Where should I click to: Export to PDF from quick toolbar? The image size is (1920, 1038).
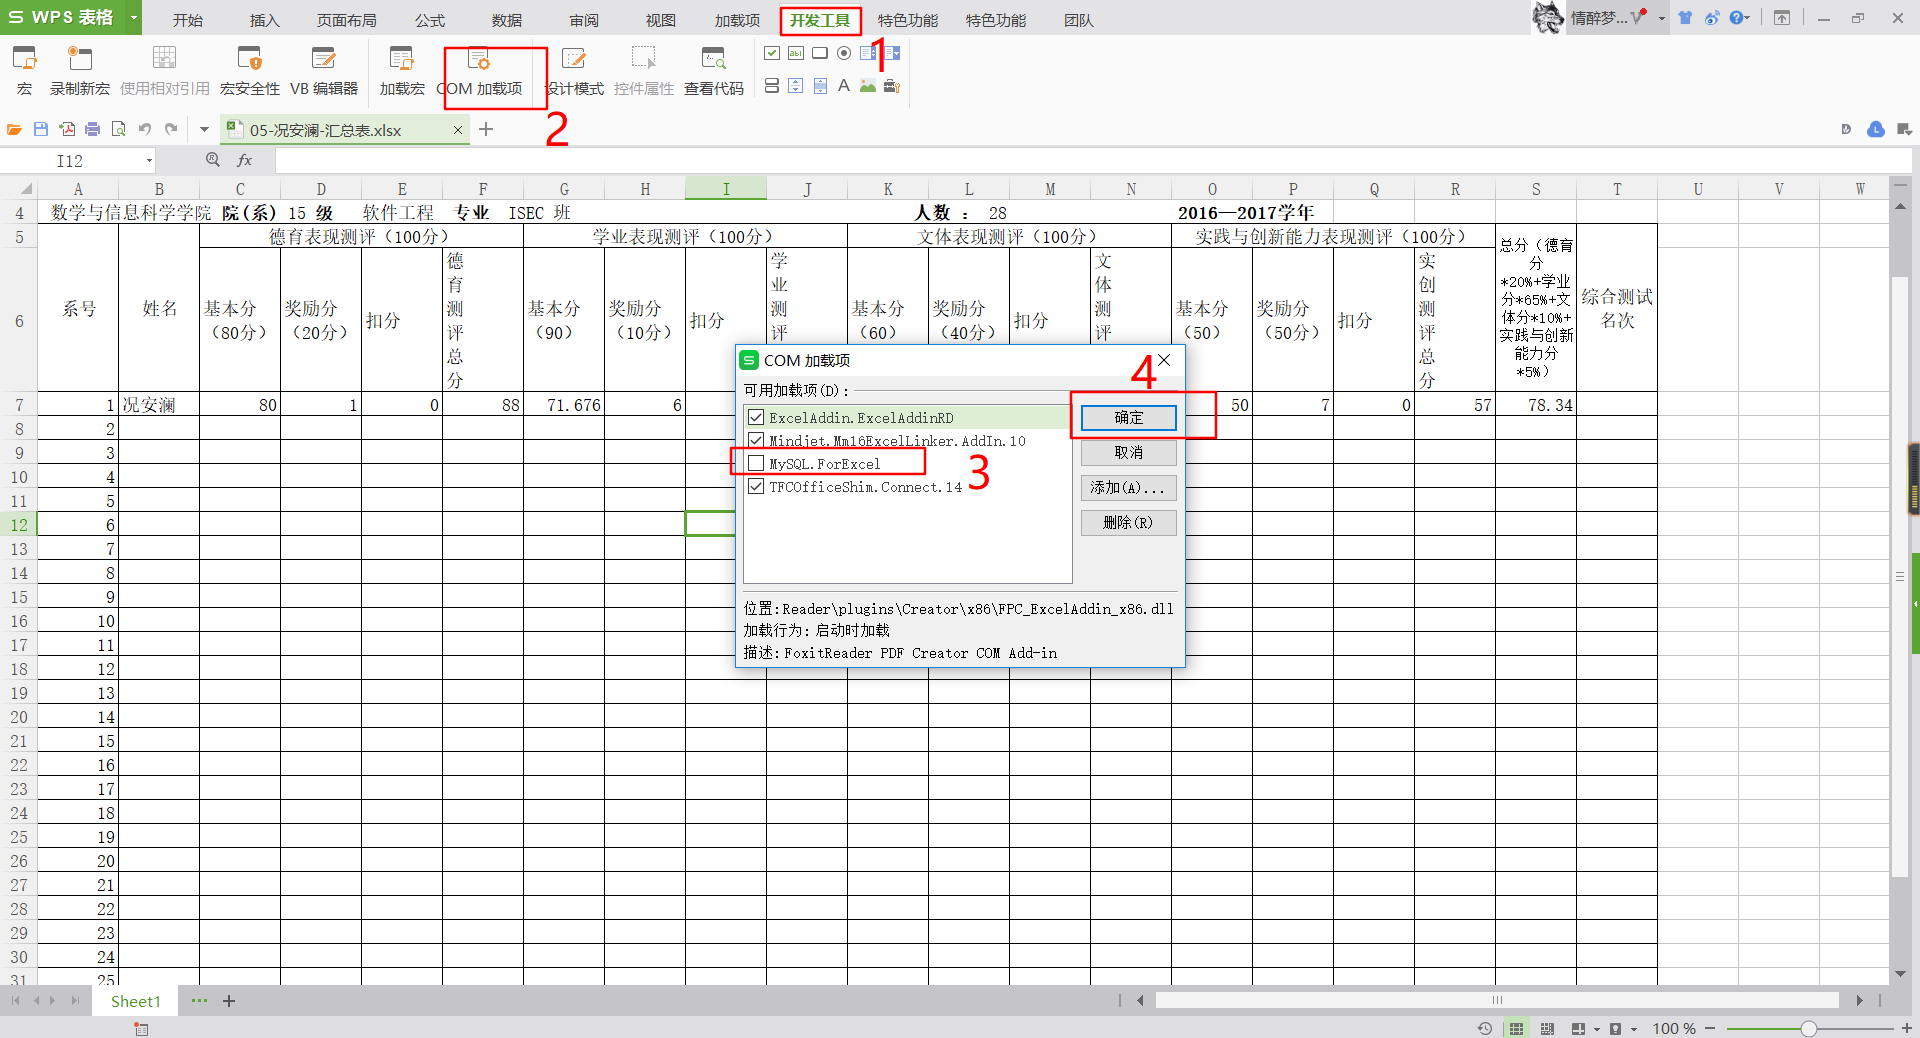pos(67,129)
